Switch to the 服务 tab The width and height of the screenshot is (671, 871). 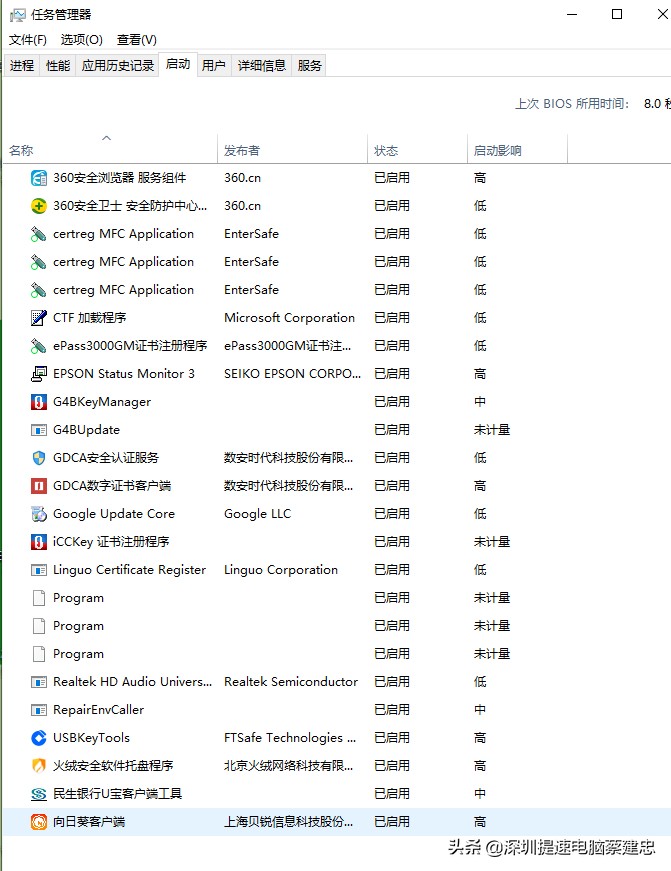[309, 66]
